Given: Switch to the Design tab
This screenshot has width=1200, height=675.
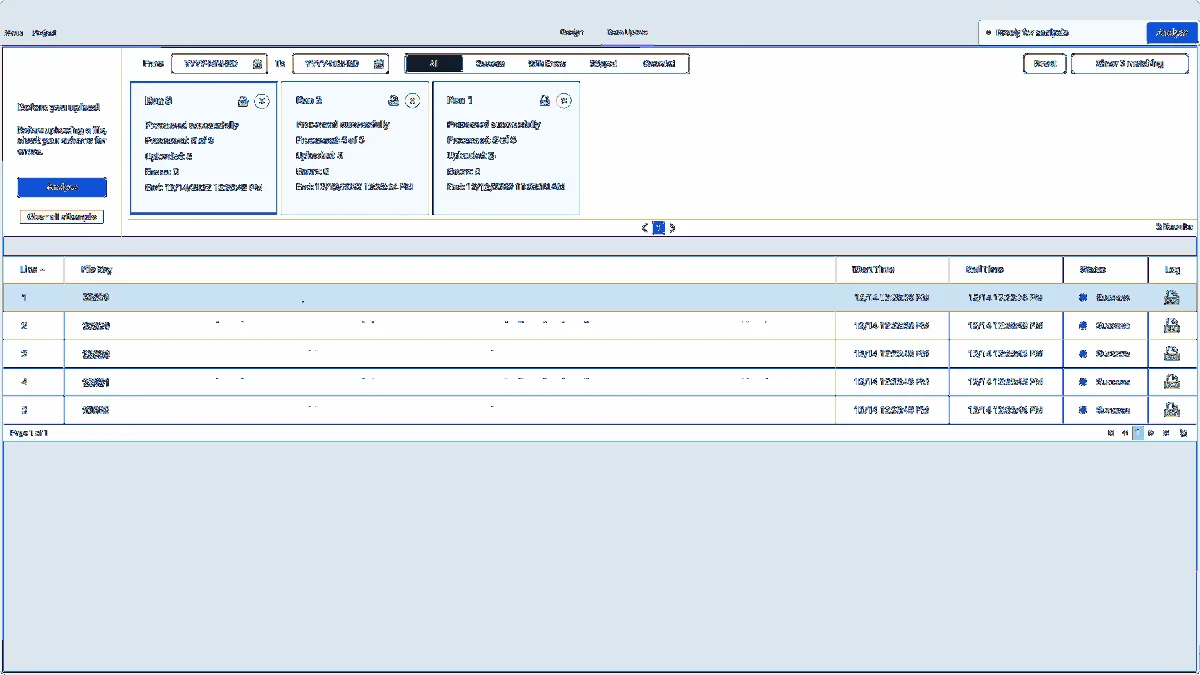Looking at the screenshot, I should (x=572, y=32).
